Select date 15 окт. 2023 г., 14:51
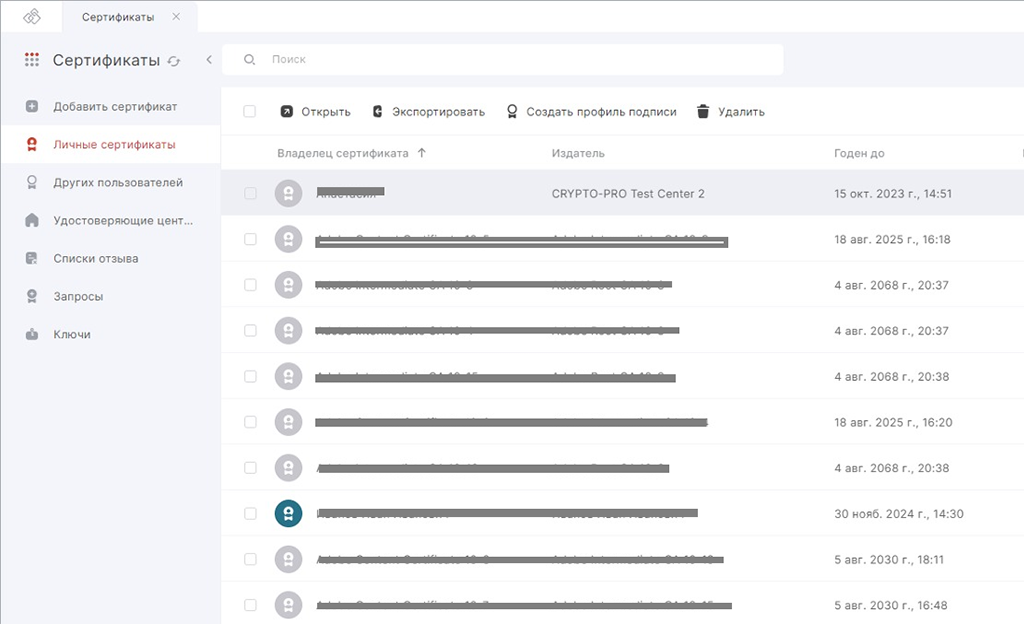The width and height of the screenshot is (1024, 624). tap(893, 194)
